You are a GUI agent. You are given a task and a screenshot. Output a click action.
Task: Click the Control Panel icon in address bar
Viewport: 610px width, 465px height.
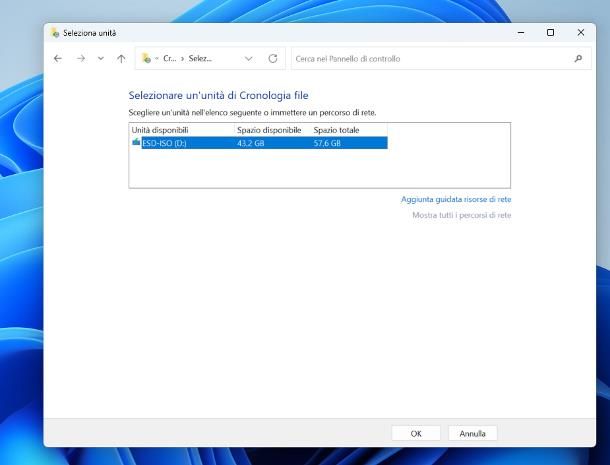147,59
